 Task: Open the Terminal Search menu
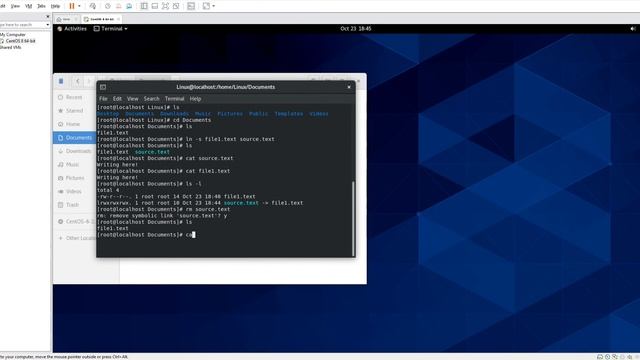[151, 99]
